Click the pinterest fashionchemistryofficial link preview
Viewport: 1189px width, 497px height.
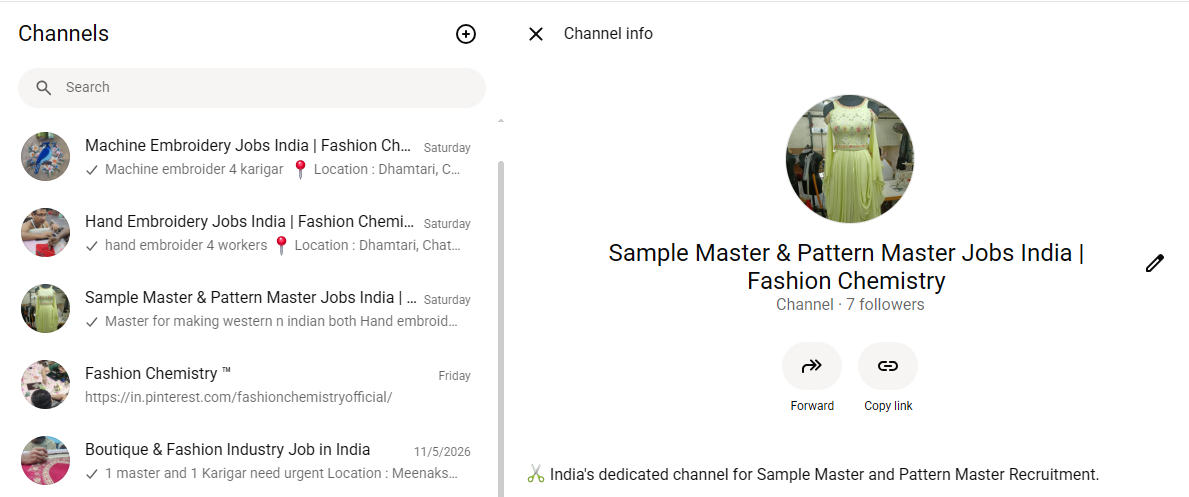click(238, 397)
